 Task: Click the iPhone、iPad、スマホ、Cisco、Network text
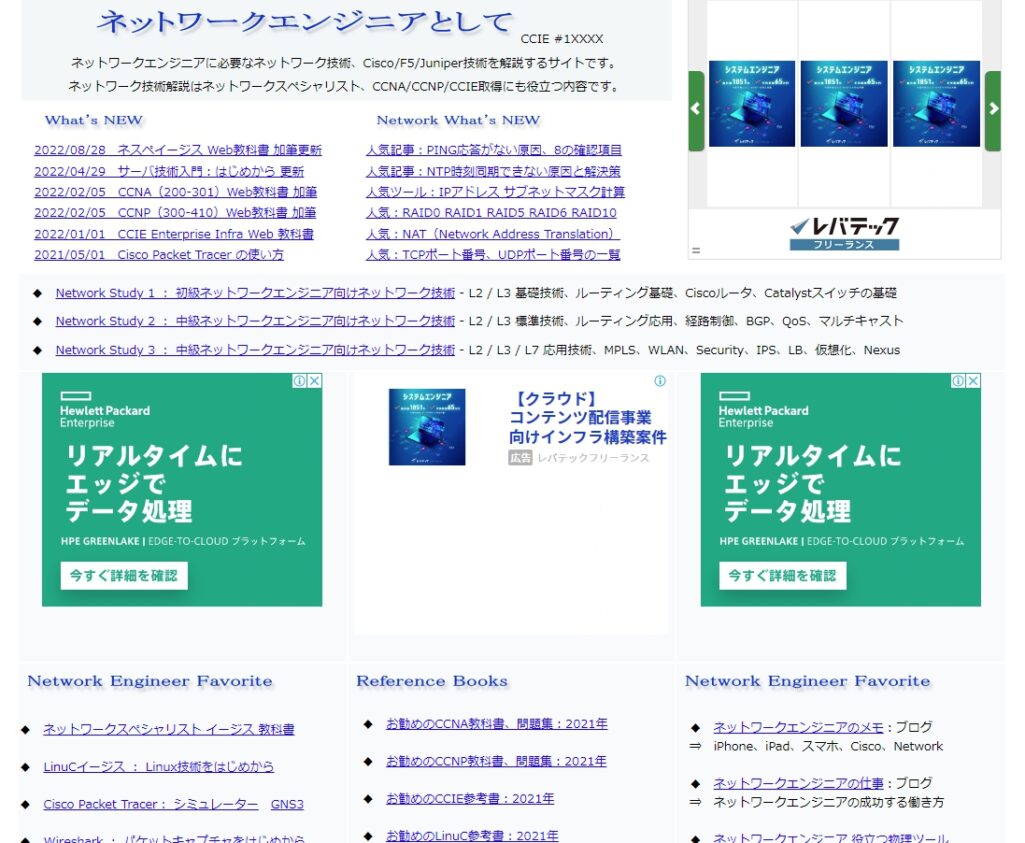(828, 747)
